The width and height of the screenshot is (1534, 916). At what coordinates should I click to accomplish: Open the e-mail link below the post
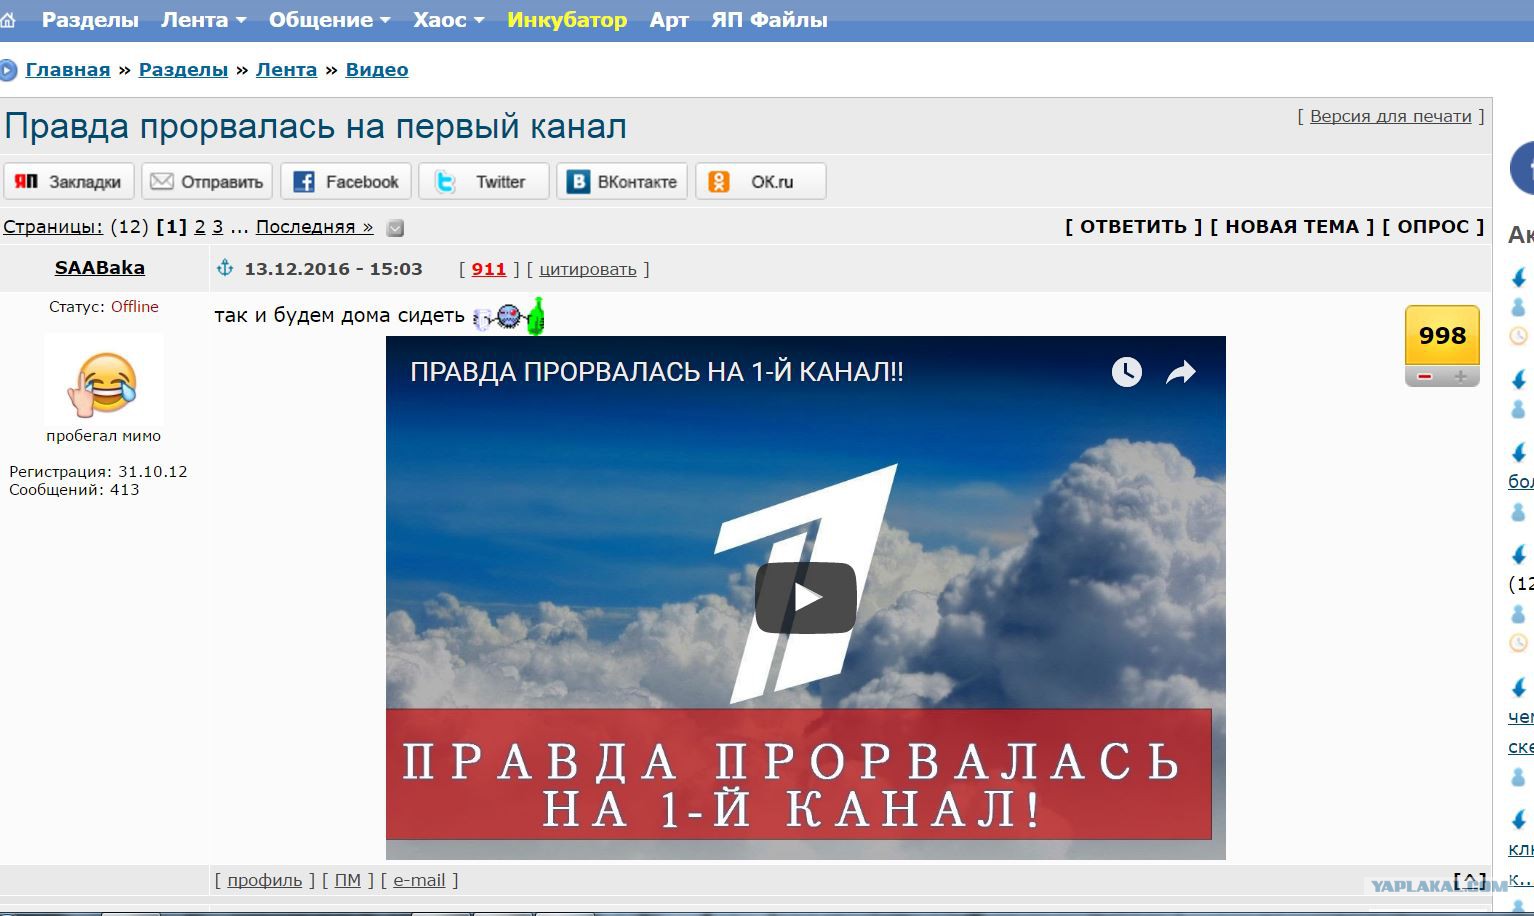tap(419, 880)
